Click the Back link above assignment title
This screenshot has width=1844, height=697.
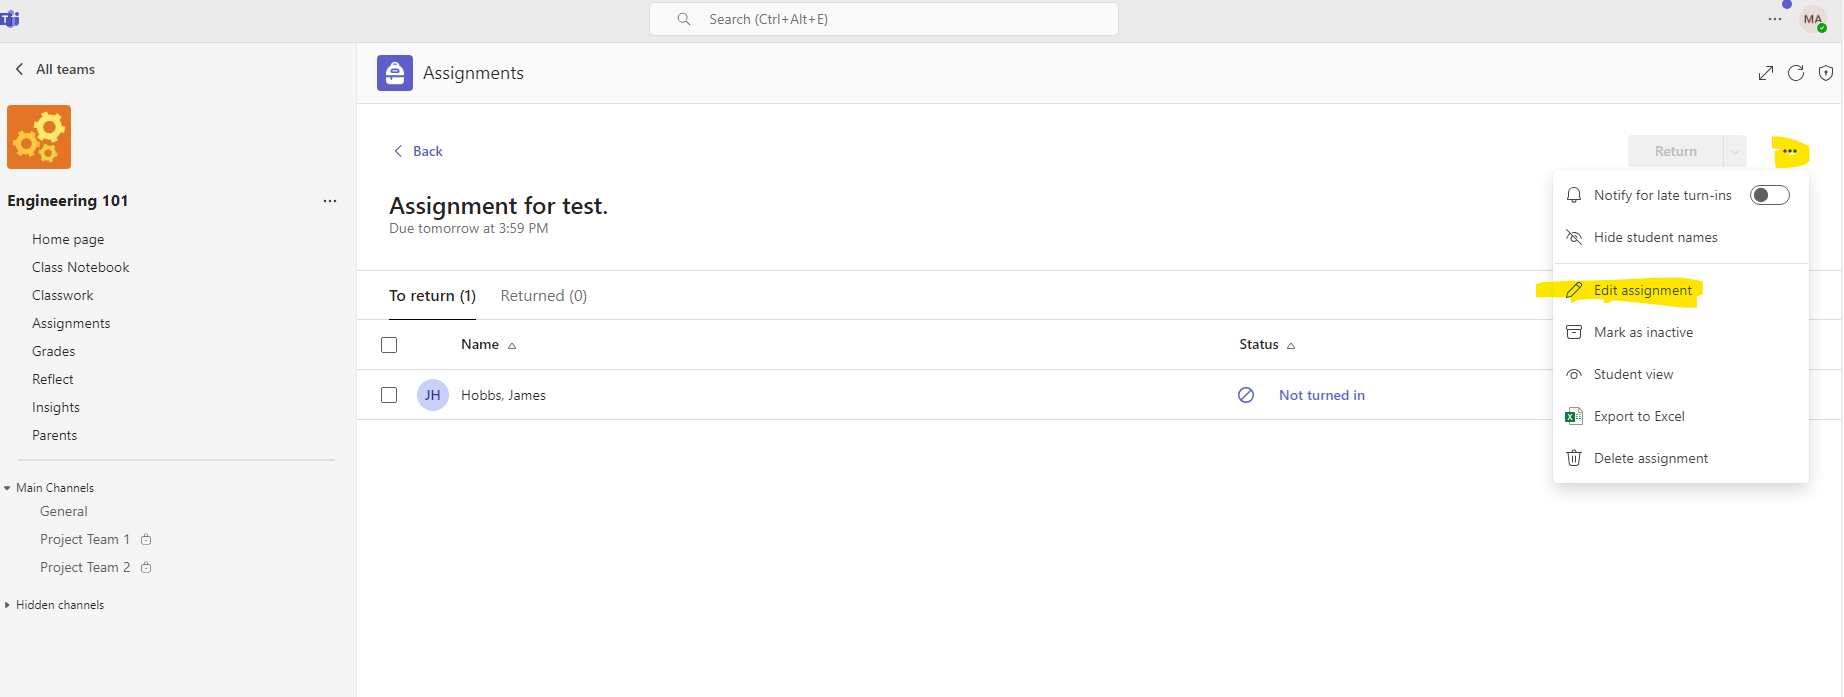pyautogui.click(x=418, y=151)
